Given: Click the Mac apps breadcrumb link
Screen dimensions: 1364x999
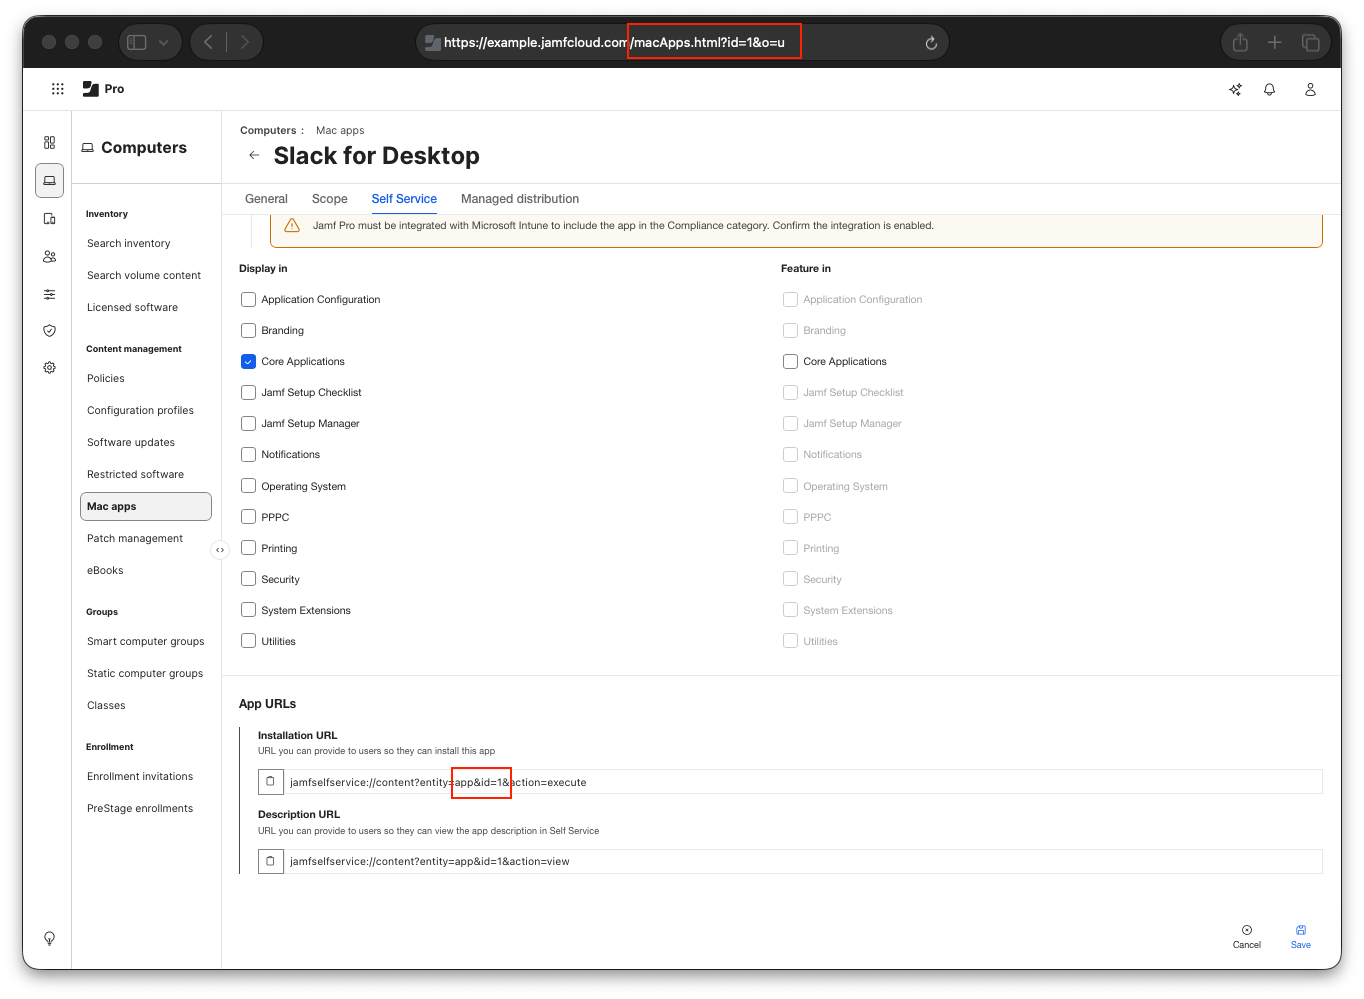Looking at the screenshot, I should tap(340, 130).
